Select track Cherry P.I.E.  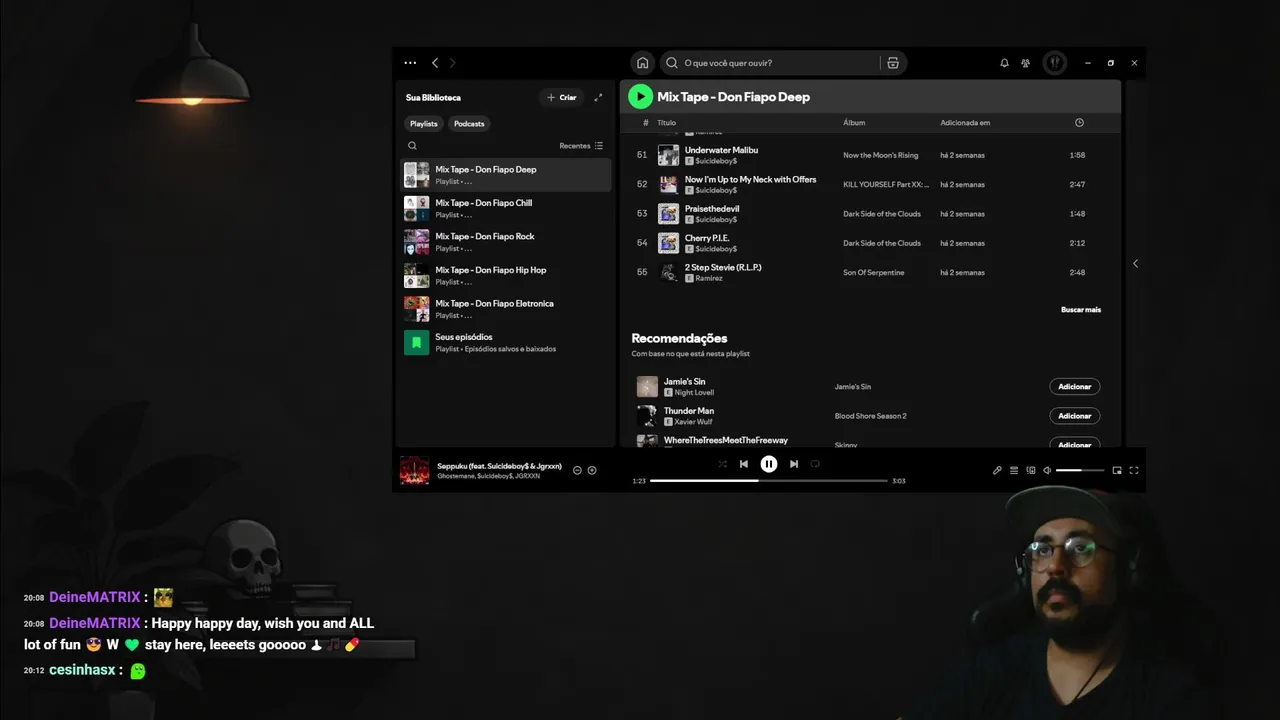point(707,238)
